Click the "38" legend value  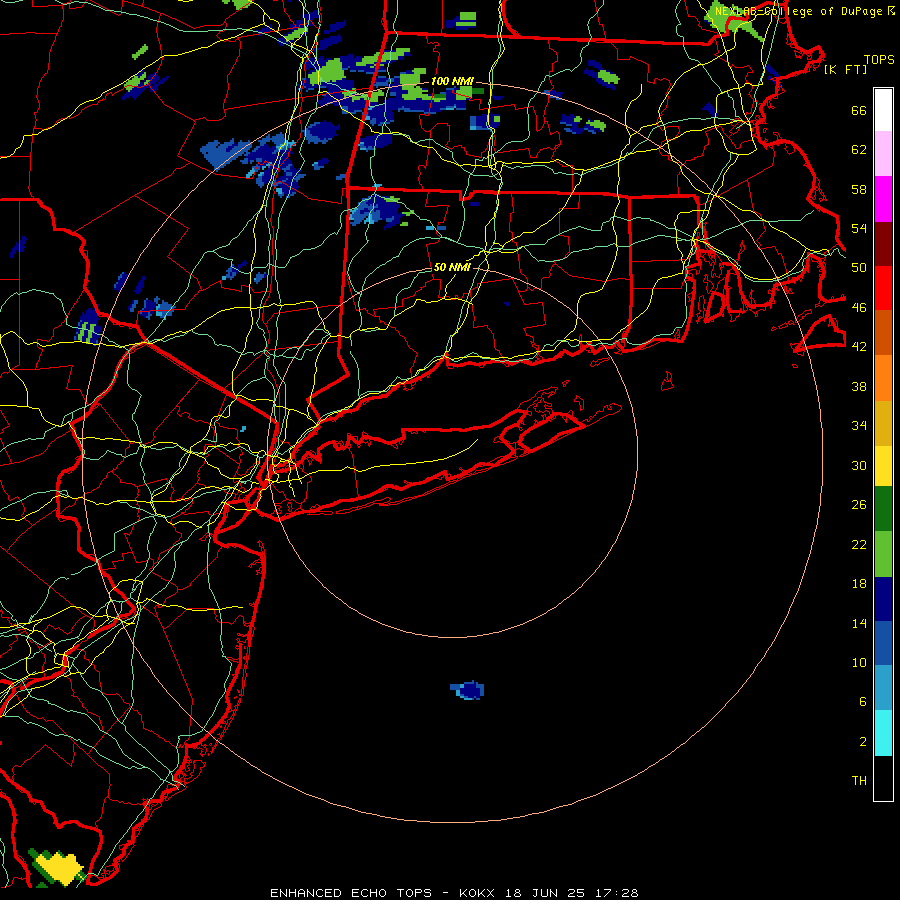[x=859, y=387]
